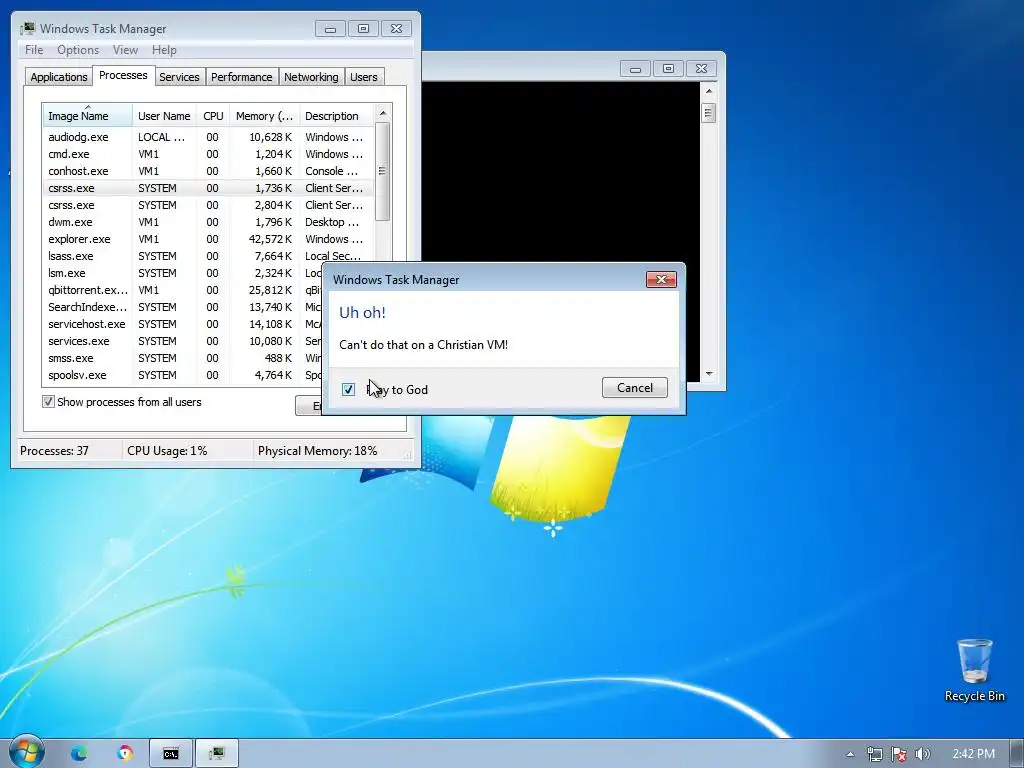
Task: Select the audiodg.exe process row
Action: (208, 137)
